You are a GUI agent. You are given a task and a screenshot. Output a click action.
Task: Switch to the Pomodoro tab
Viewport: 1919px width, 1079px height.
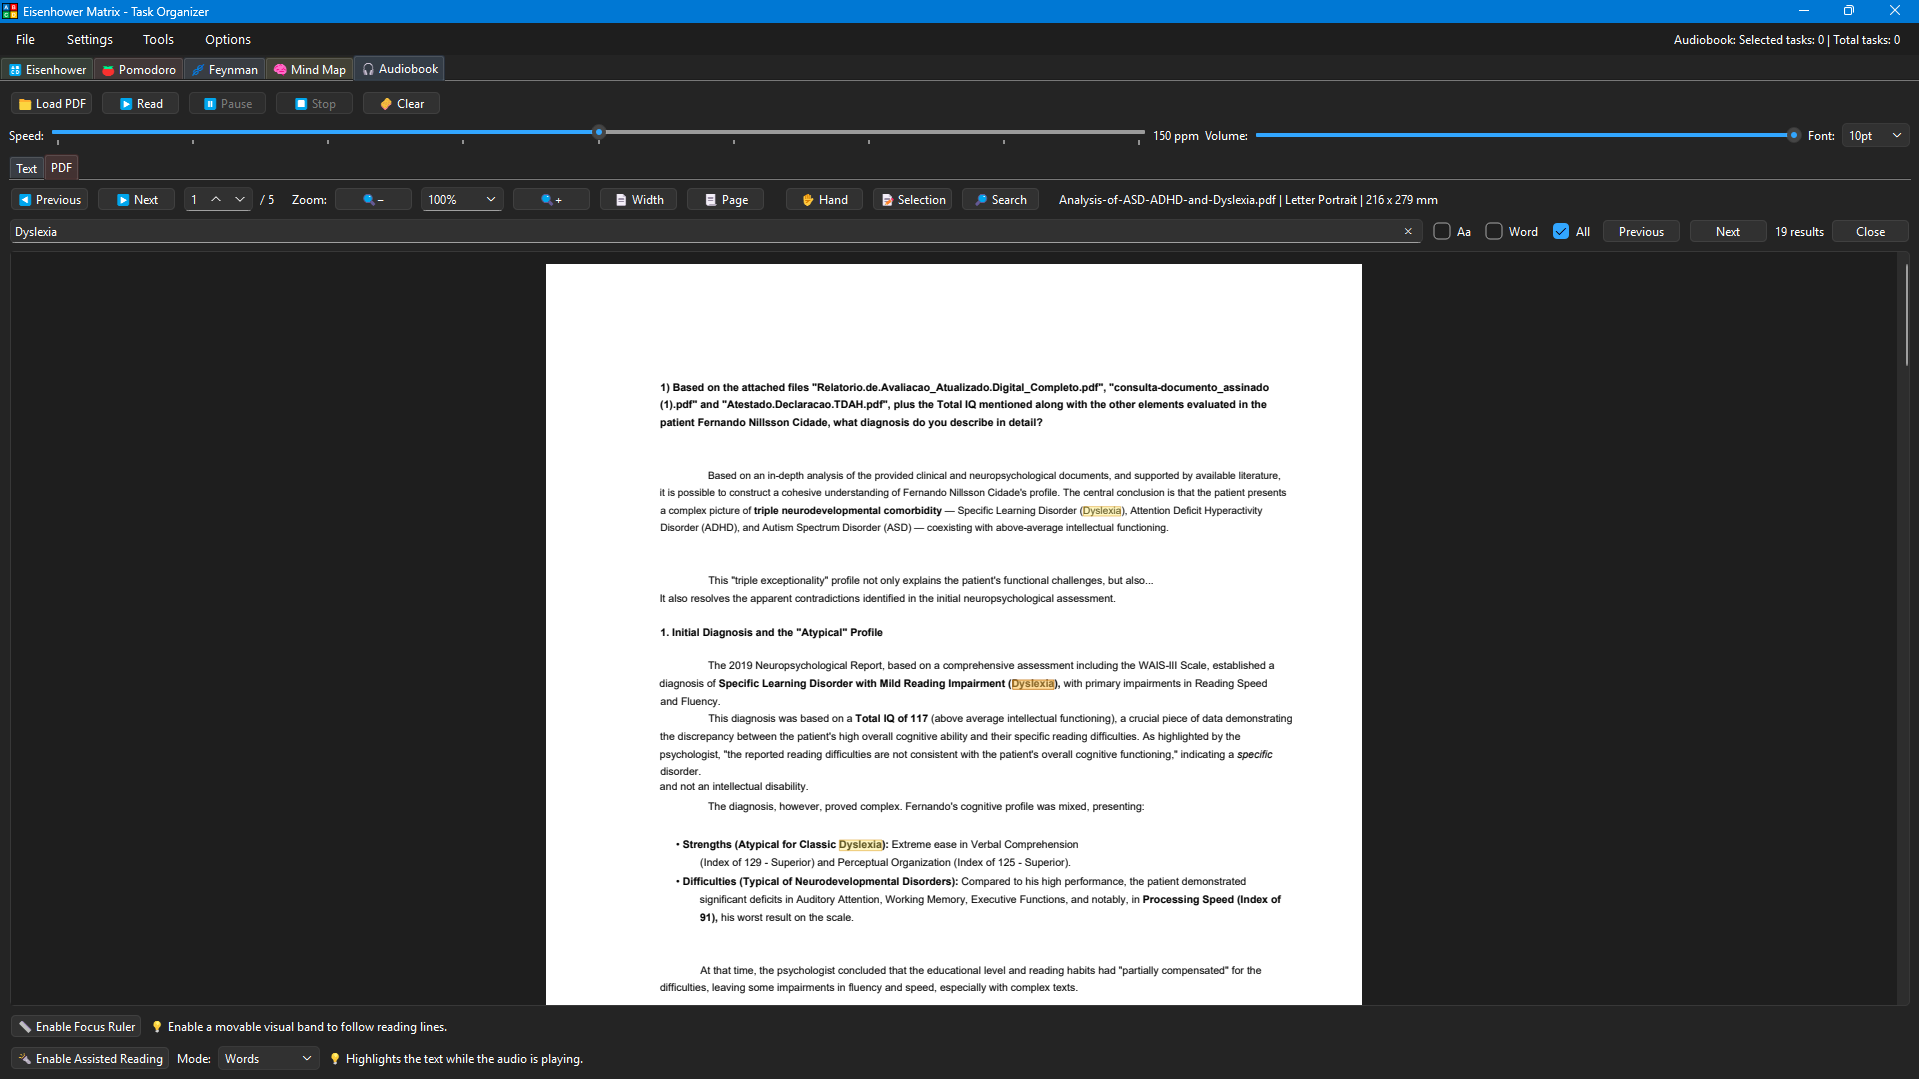pos(139,70)
